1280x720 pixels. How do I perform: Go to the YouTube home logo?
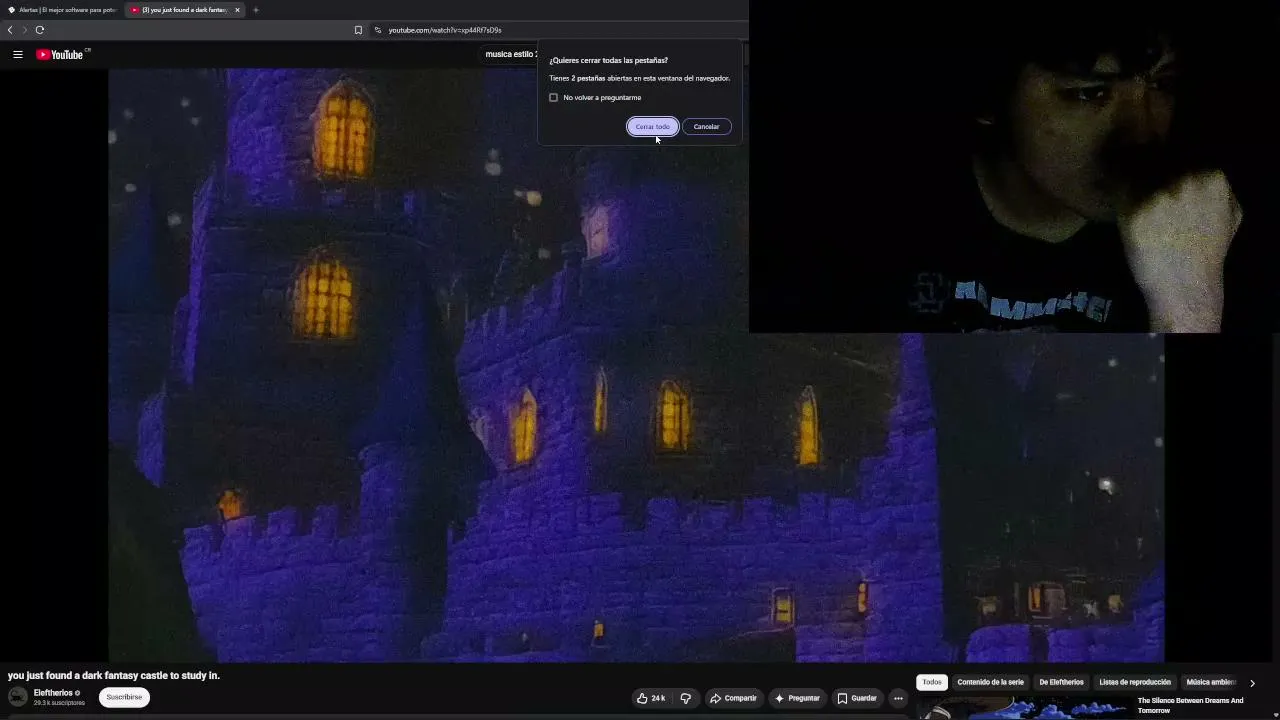click(x=60, y=54)
